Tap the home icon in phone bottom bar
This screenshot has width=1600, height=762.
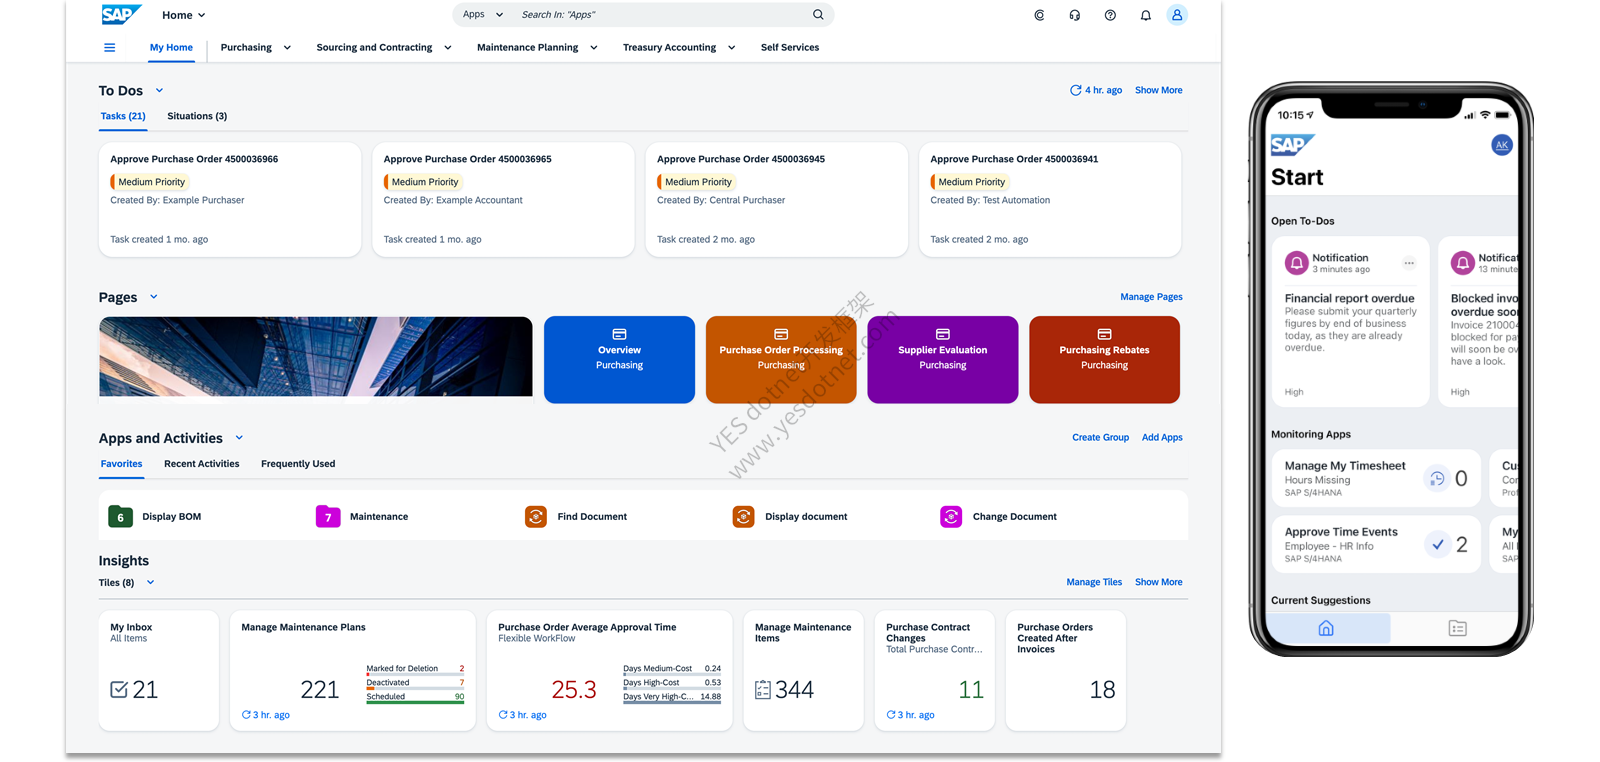pyautogui.click(x=1326, y=628)
